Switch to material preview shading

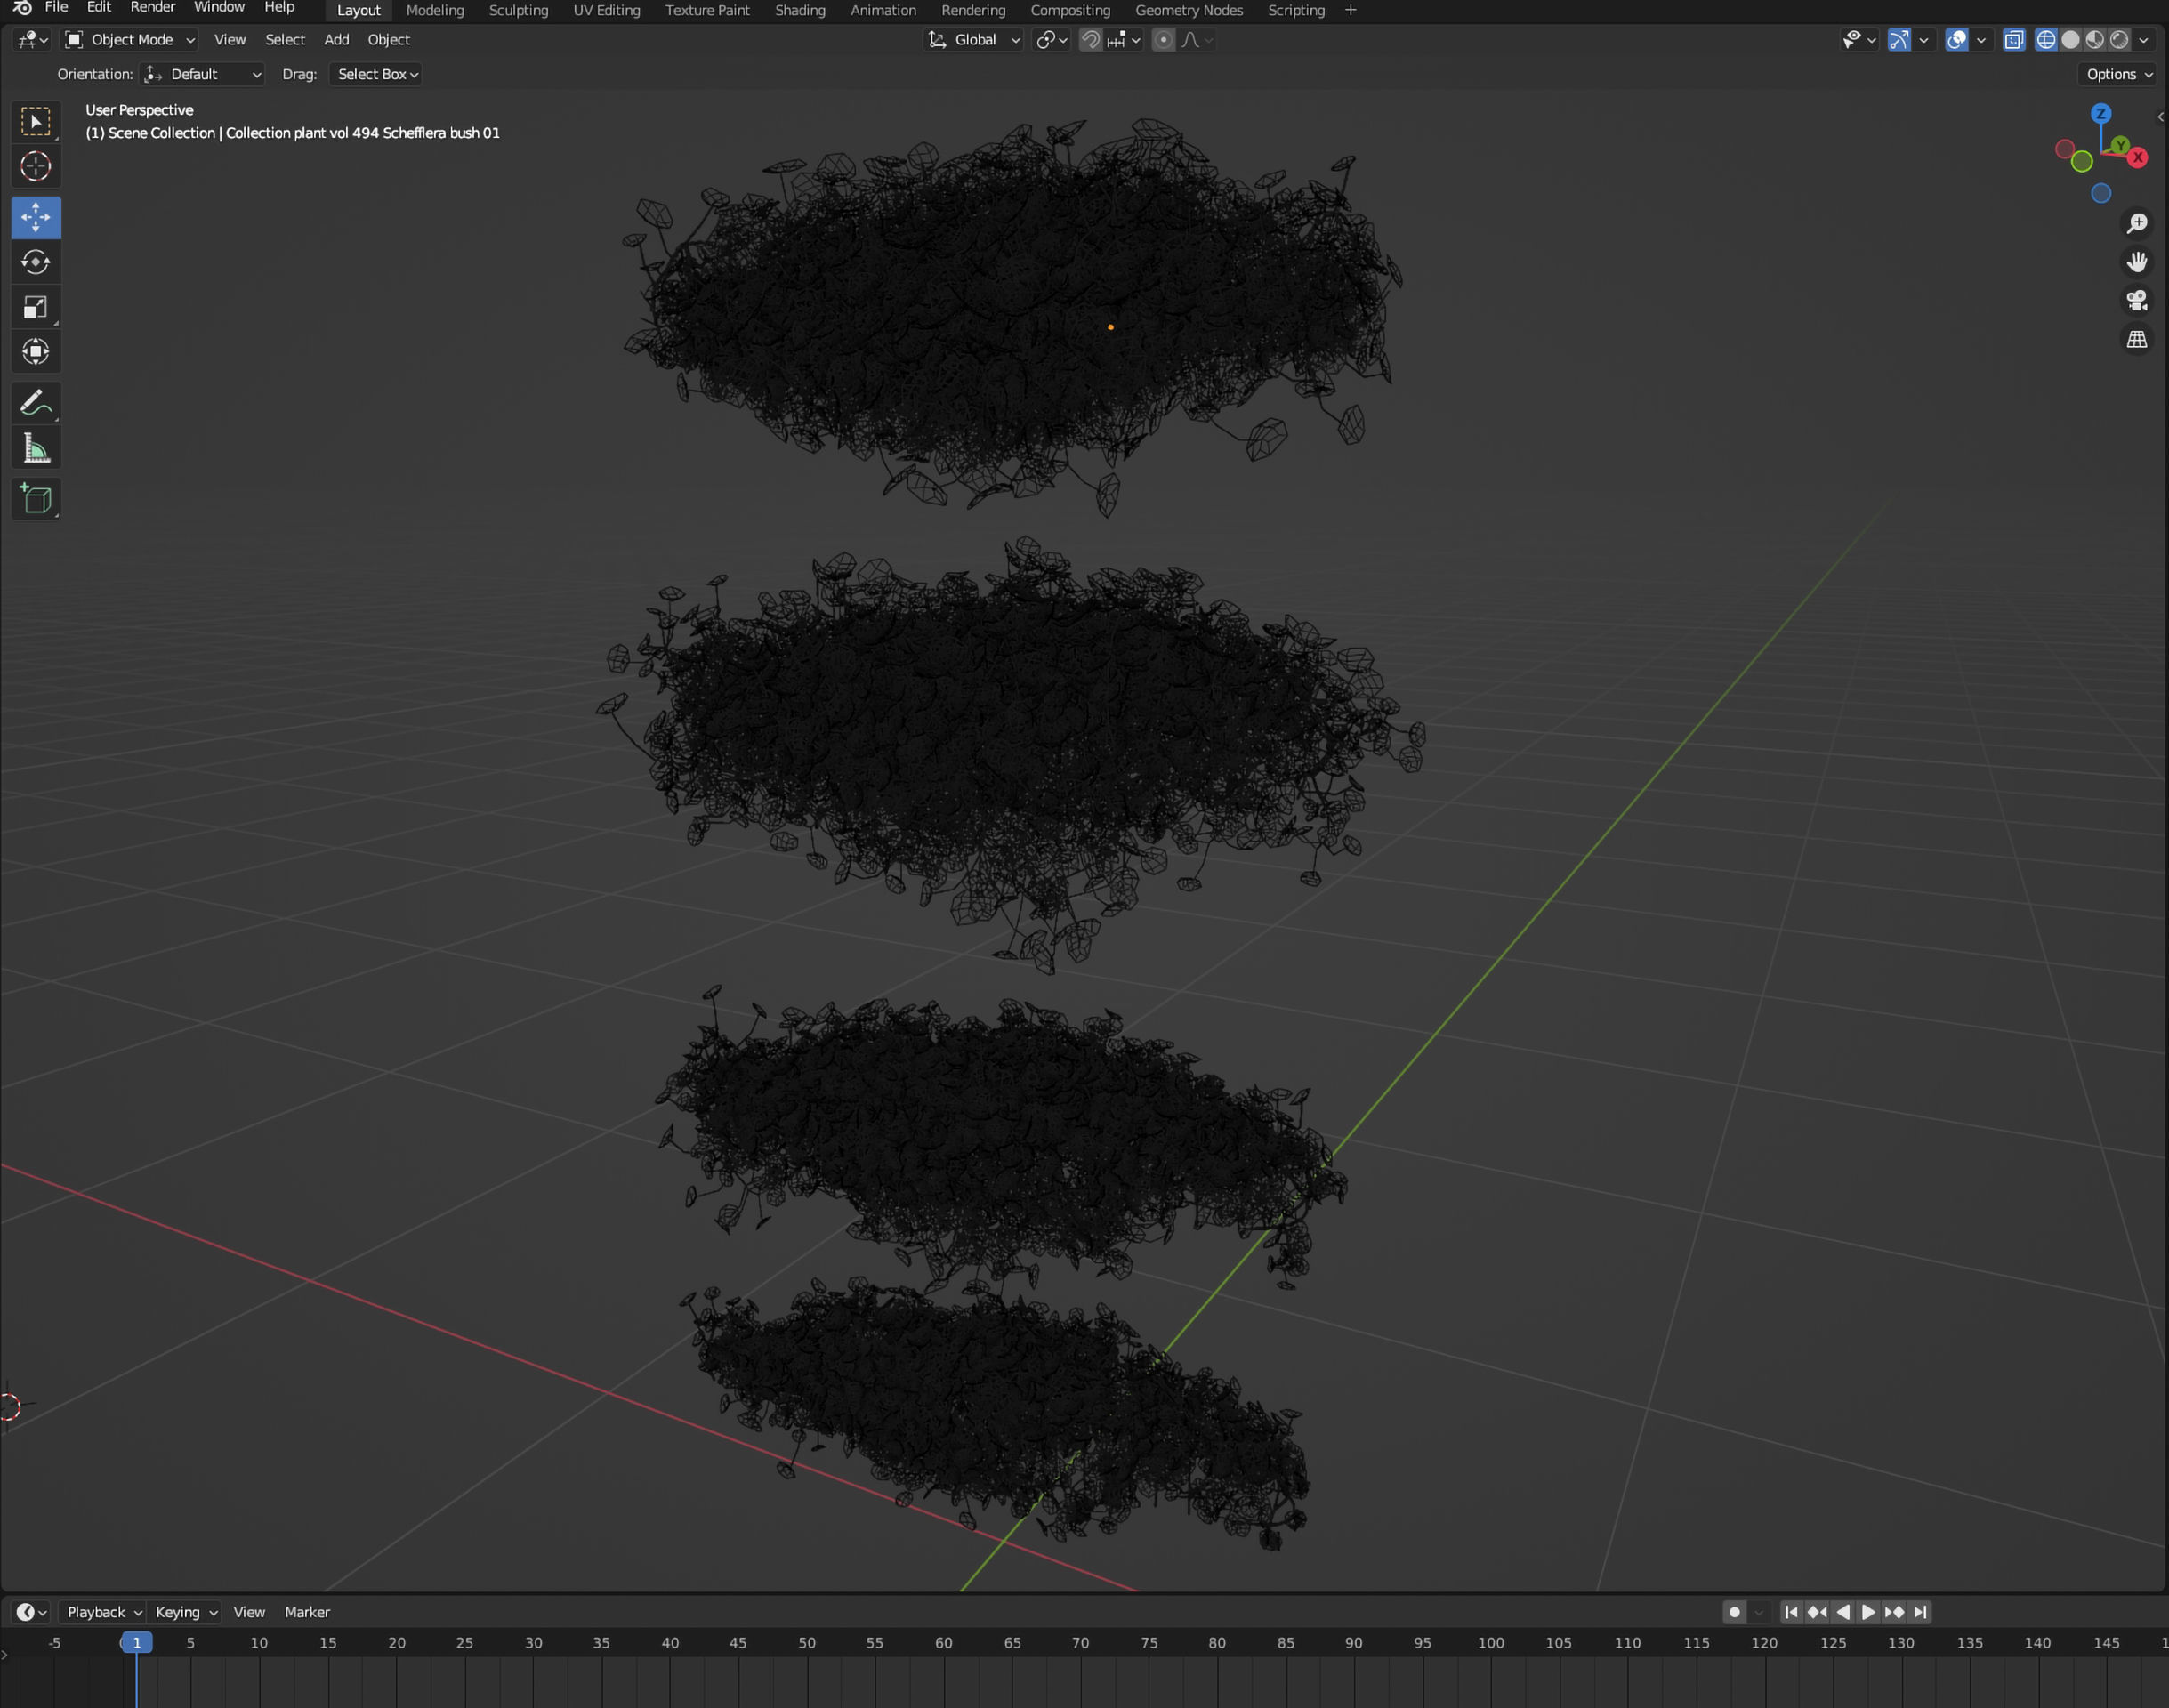coord(2094,40)
